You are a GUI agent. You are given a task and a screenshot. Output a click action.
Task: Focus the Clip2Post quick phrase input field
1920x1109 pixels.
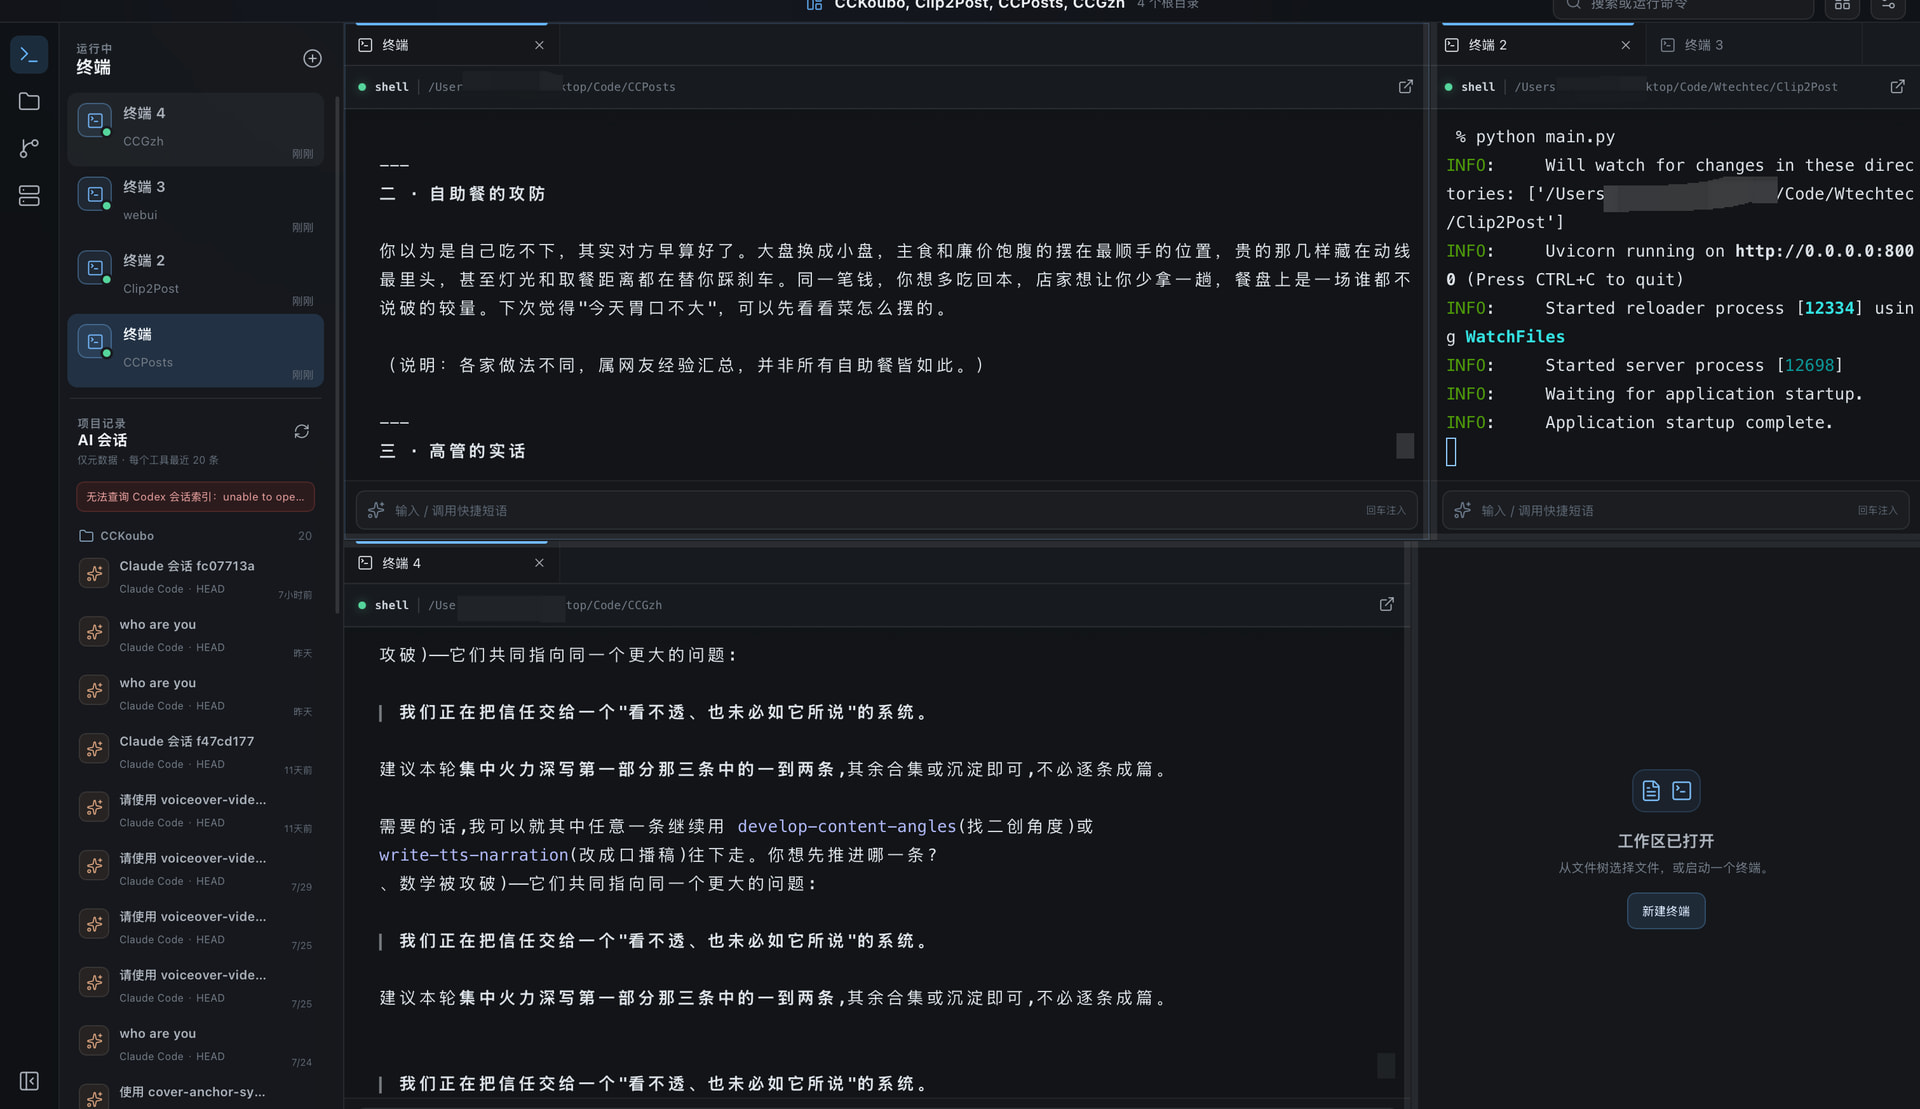(x=1676, y=510)
